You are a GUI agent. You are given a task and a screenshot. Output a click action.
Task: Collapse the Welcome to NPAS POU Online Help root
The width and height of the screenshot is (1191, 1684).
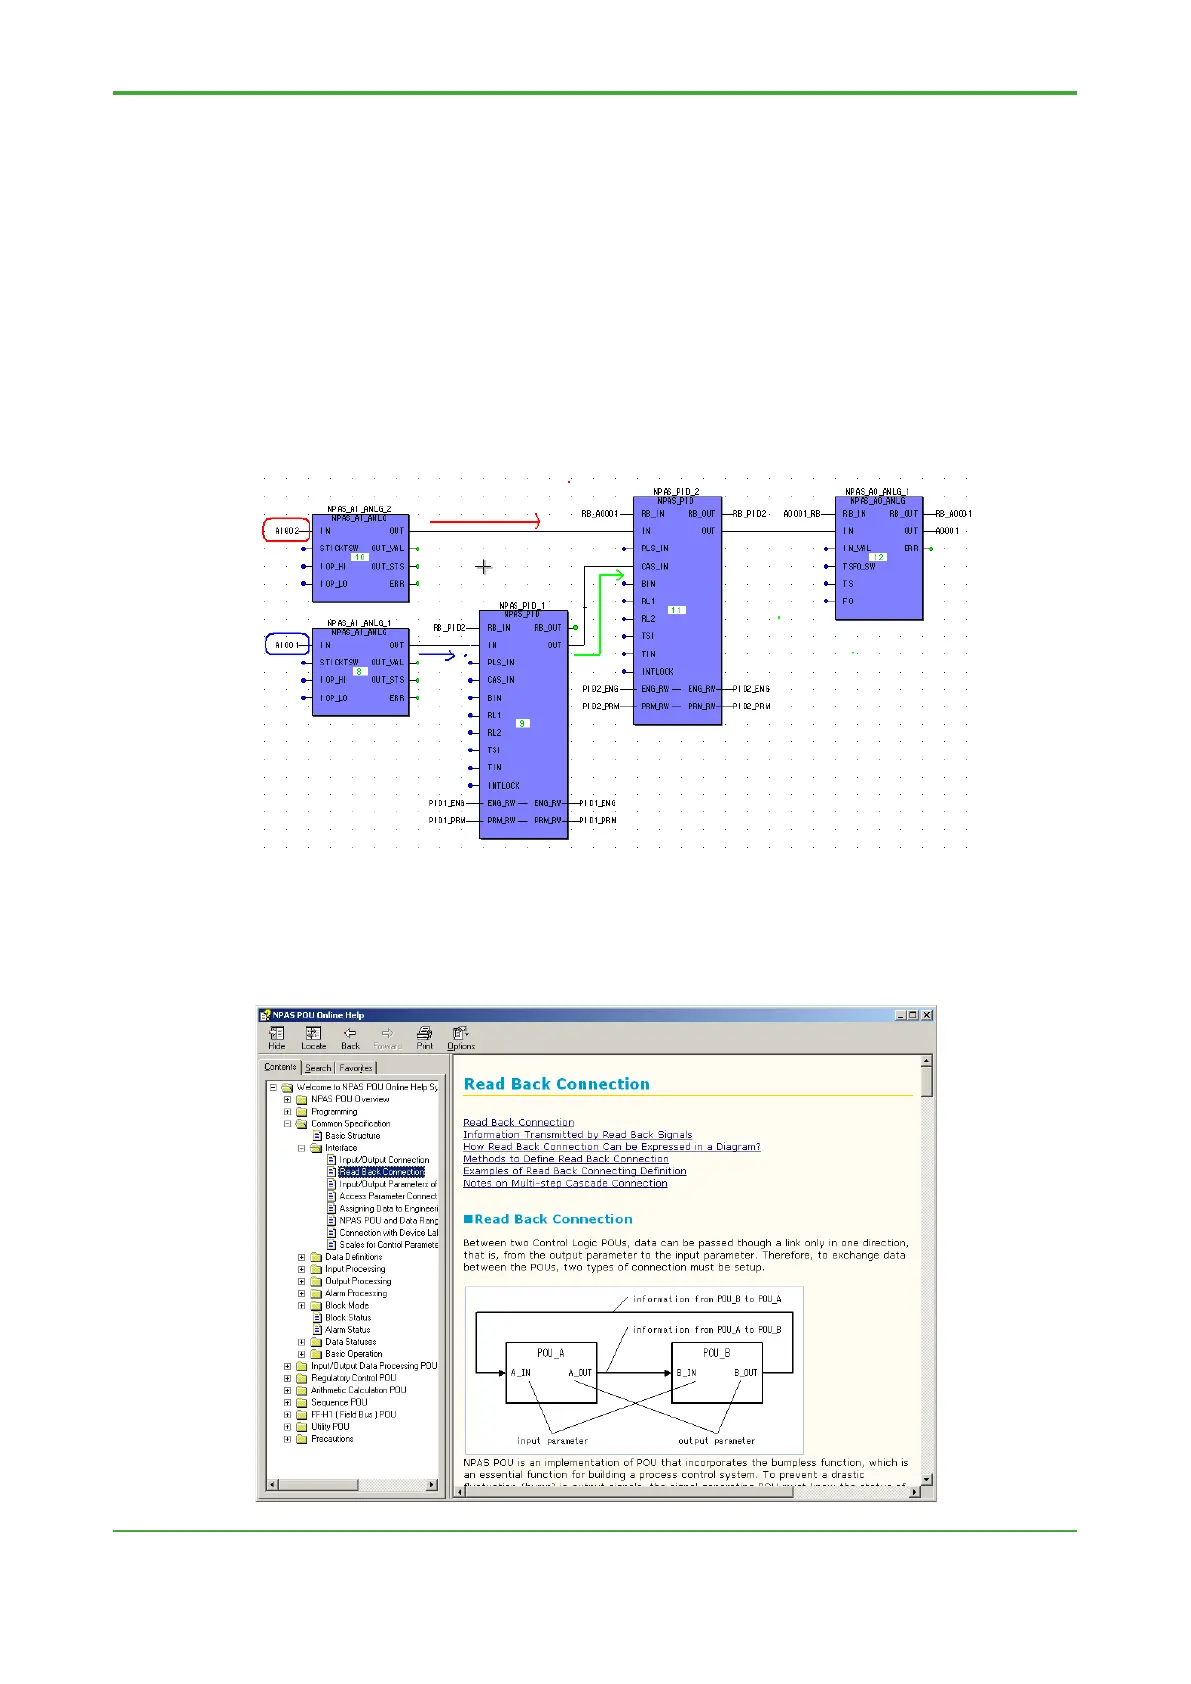pos(273,1087)
